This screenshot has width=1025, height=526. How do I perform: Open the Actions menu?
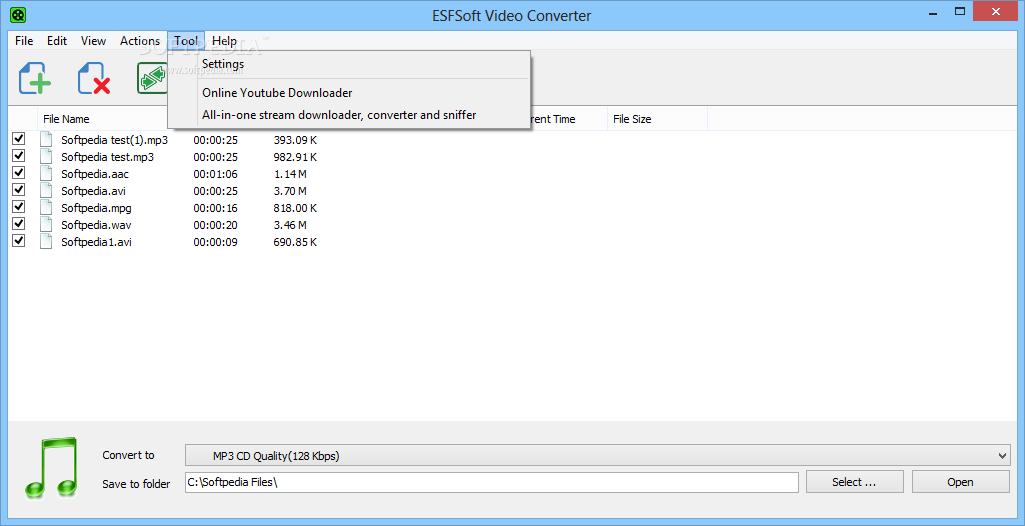(140, 41)
